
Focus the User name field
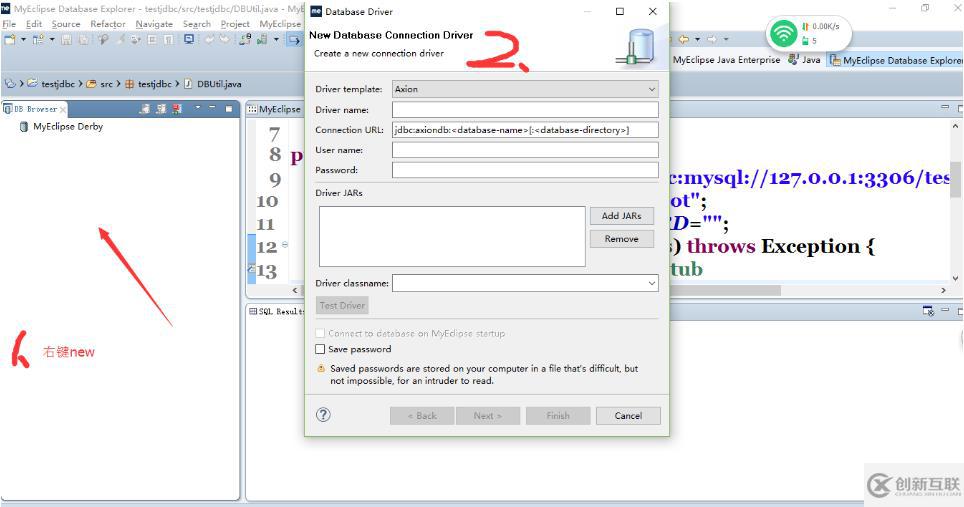click(526, 150)
